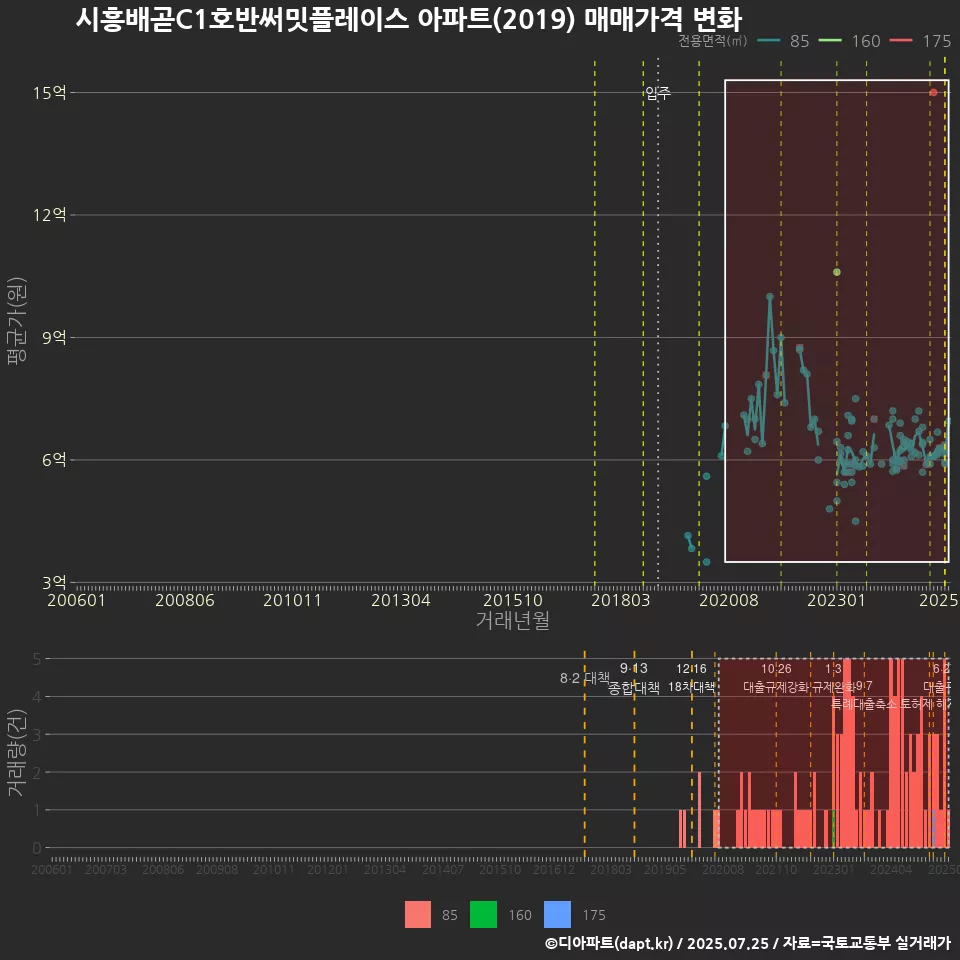
Task: Click the 입주 move-in marker label
Action: click(x=658, y=93)
